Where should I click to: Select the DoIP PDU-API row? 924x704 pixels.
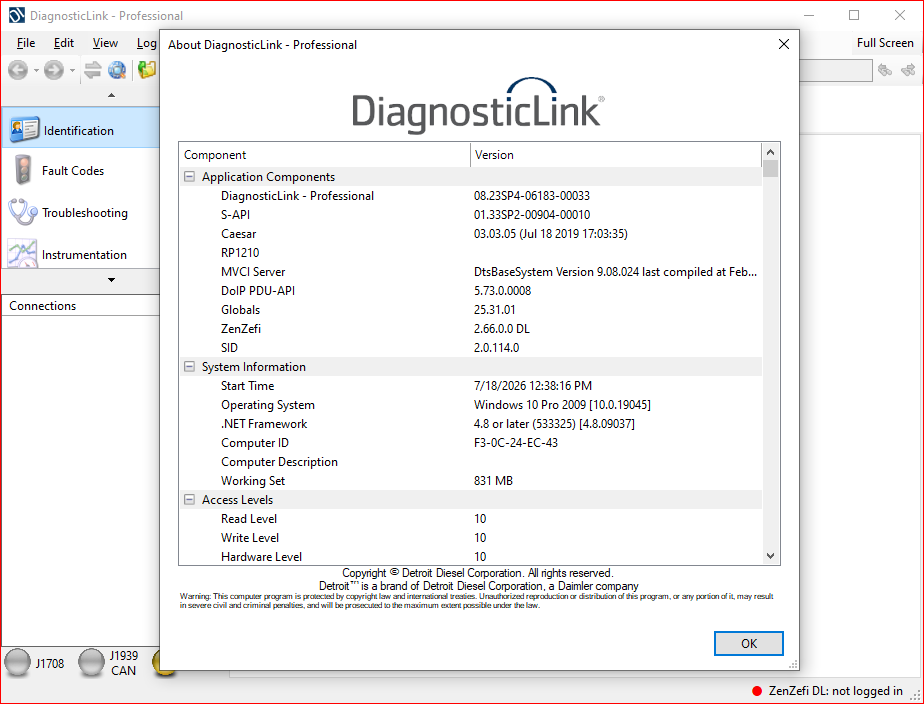coord(470,290)
